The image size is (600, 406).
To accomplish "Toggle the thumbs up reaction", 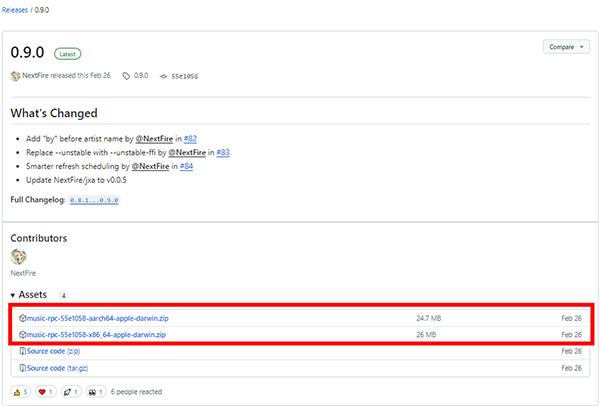I will [21, 392].
